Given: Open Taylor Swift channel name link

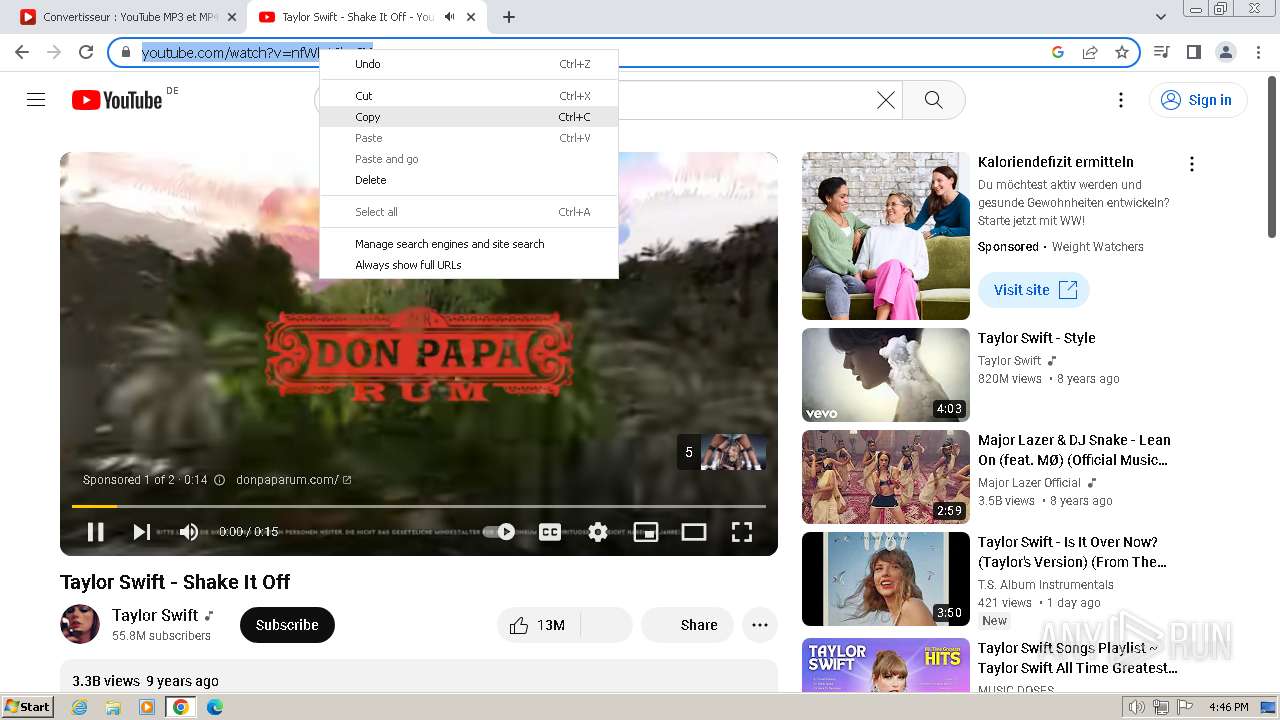Looking at the screenshot, I should tap(155, 615).
